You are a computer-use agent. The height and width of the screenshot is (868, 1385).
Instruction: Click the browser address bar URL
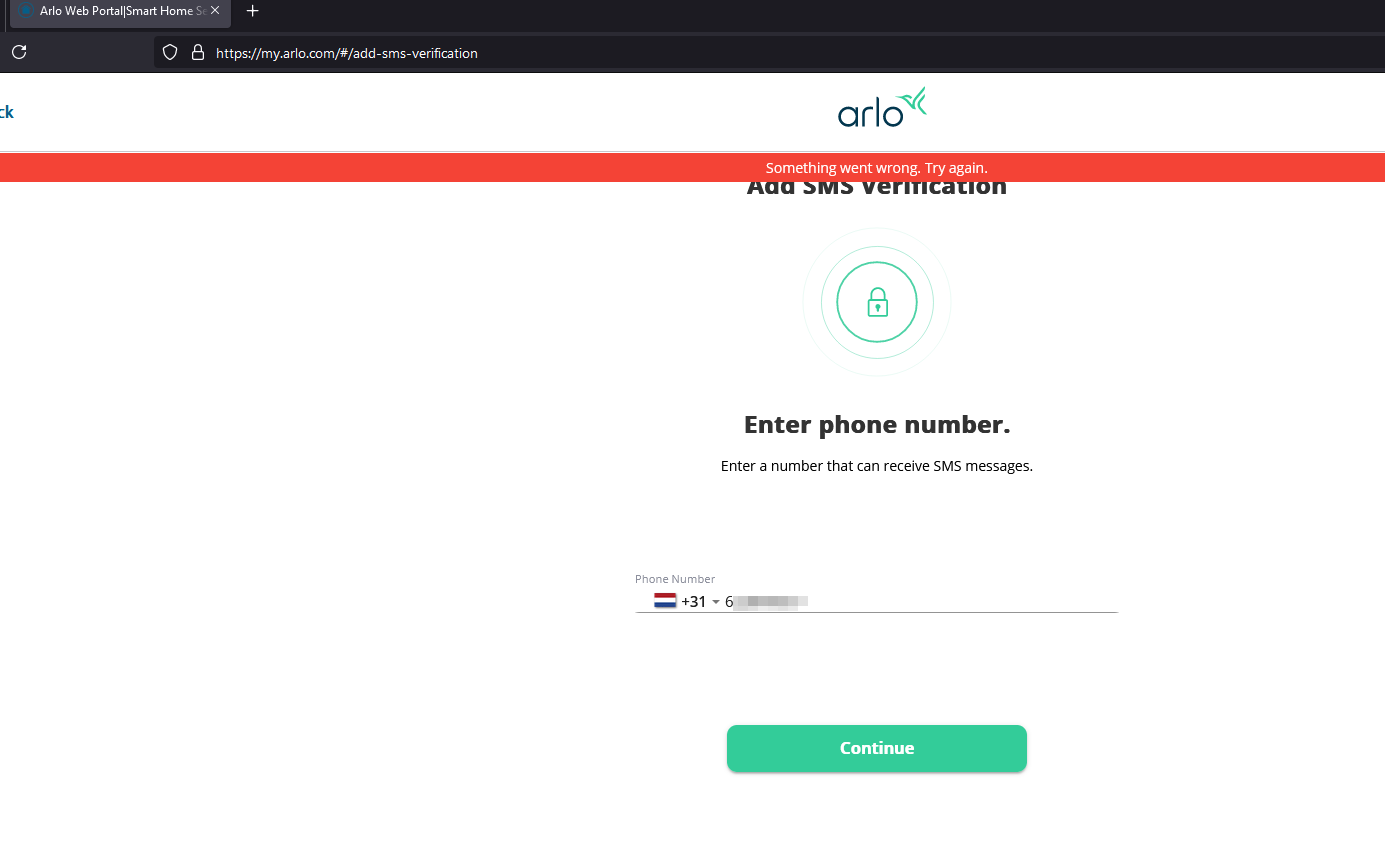point(347,53)
